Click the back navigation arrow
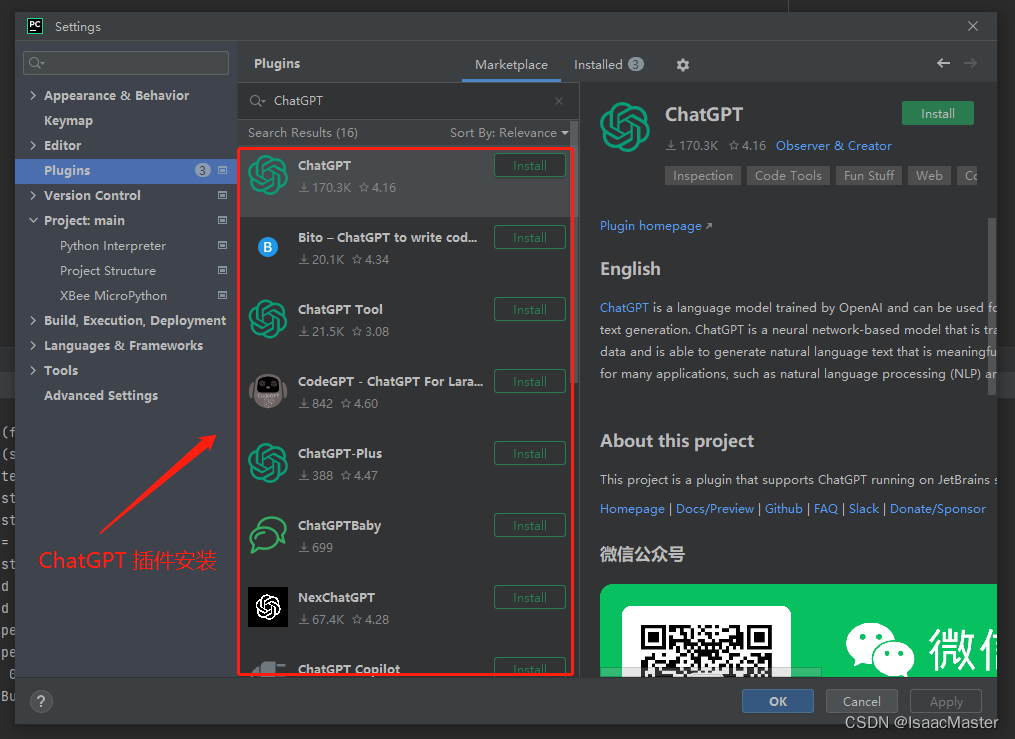This screenshot has width=1015, height=739. click(x=943, y=63)
